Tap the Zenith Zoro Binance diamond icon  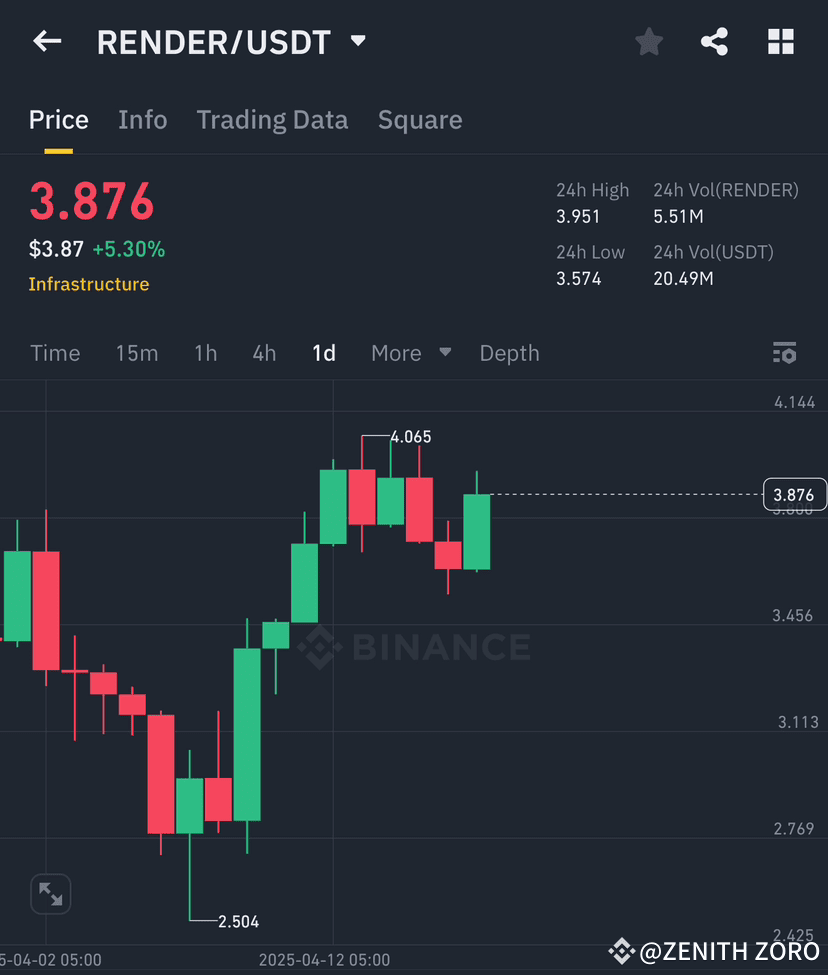pos(623,952)
